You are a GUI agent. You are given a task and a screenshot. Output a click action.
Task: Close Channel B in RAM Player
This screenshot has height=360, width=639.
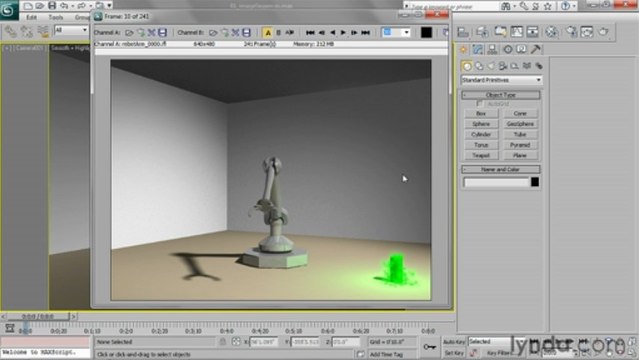(x=235, y=32)
